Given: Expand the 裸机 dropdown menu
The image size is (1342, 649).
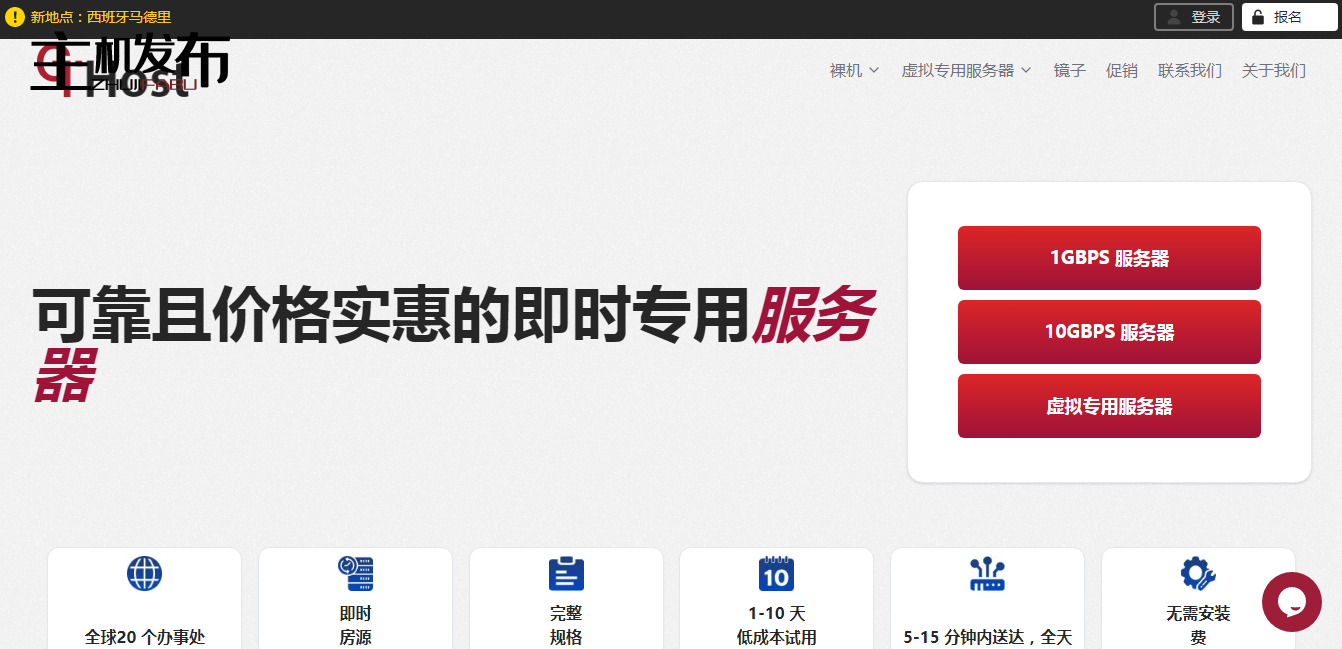Looking at the screenshot, I should [x=854, y=71].
